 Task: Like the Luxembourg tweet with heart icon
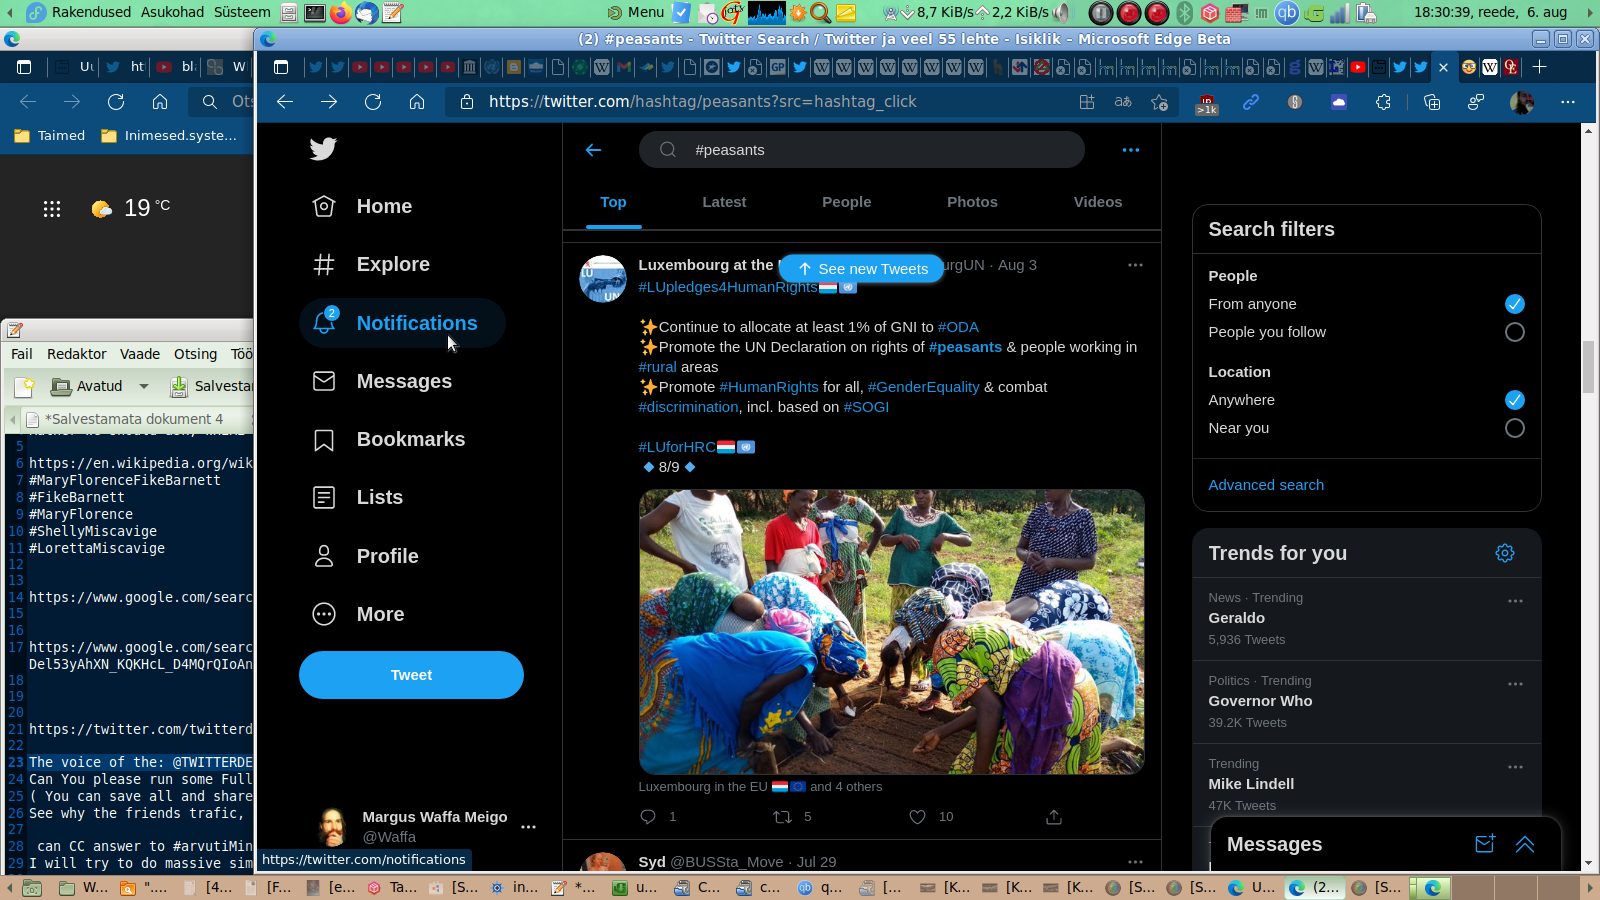(x=917, y=817)
